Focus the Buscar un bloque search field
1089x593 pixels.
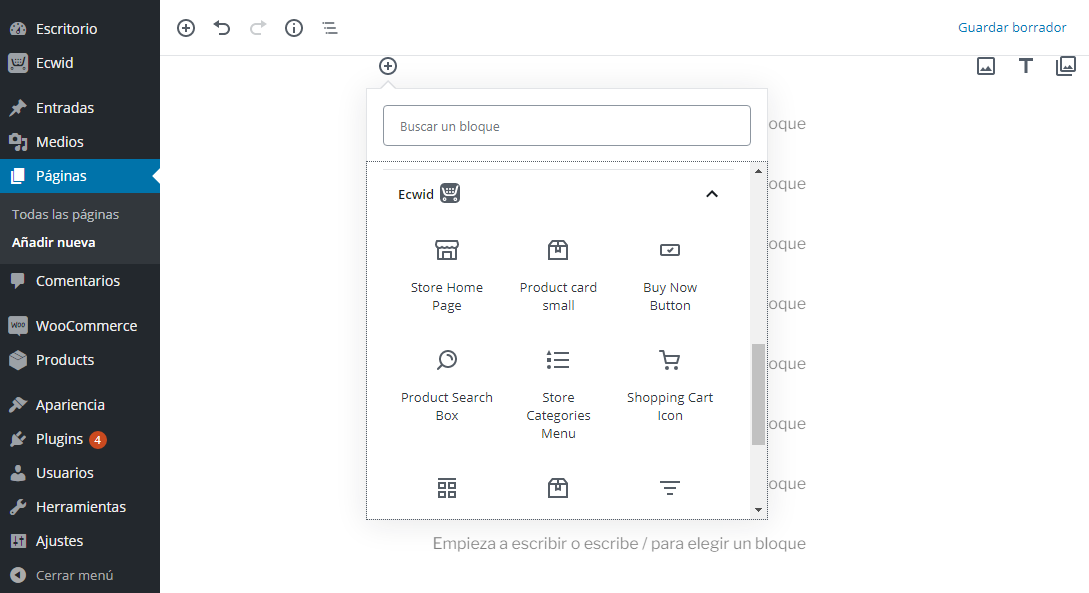point(567,126)
